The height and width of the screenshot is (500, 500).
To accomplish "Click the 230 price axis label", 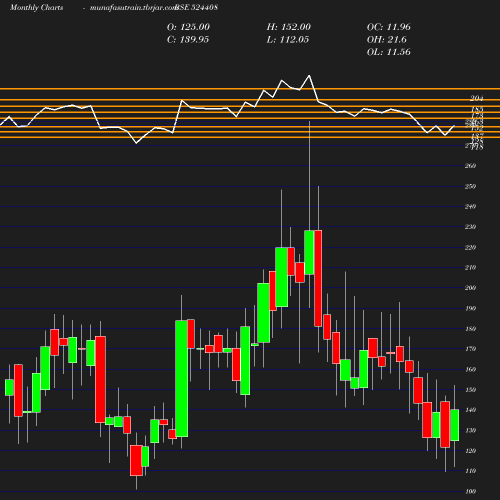I will (470, 227).
